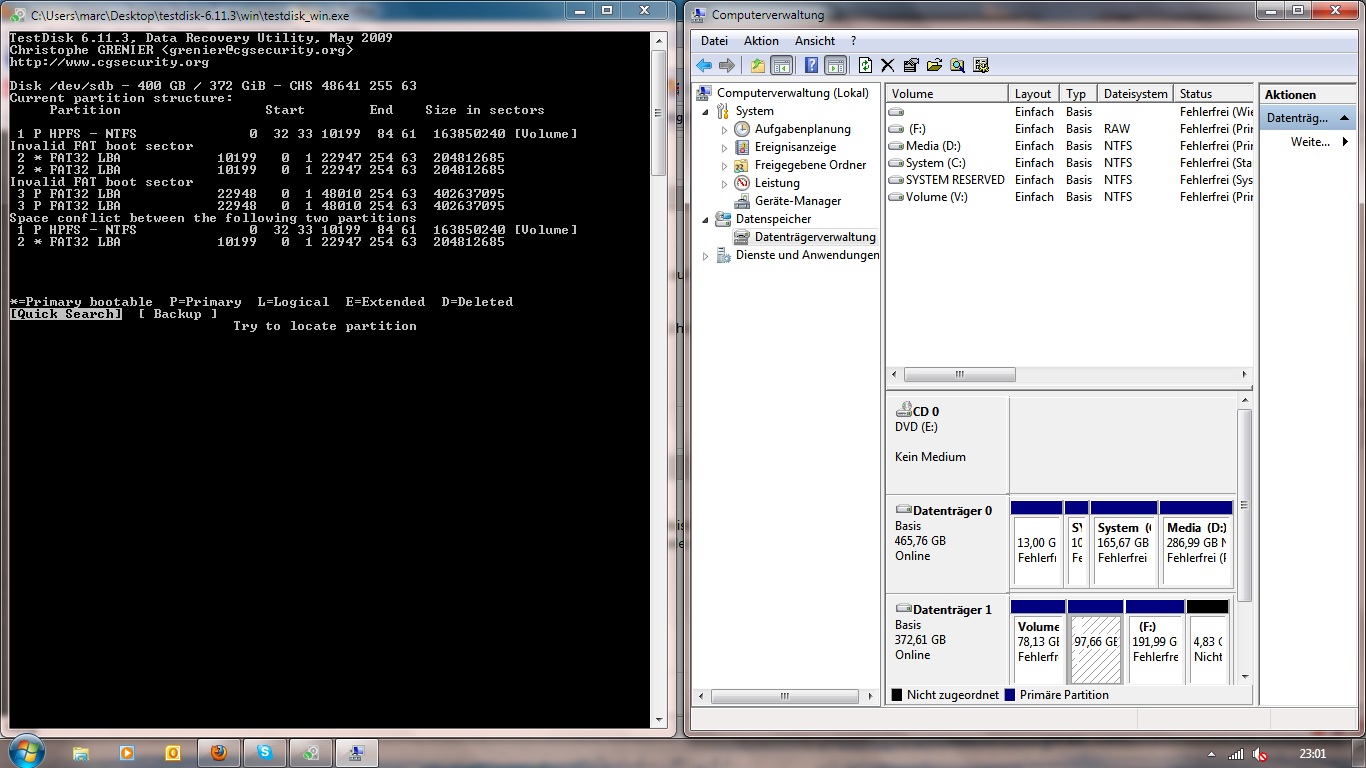Viewport: 1366px width, 768px height.
Task: Sort by the Status column header
Action: (x=1213, y=93)
